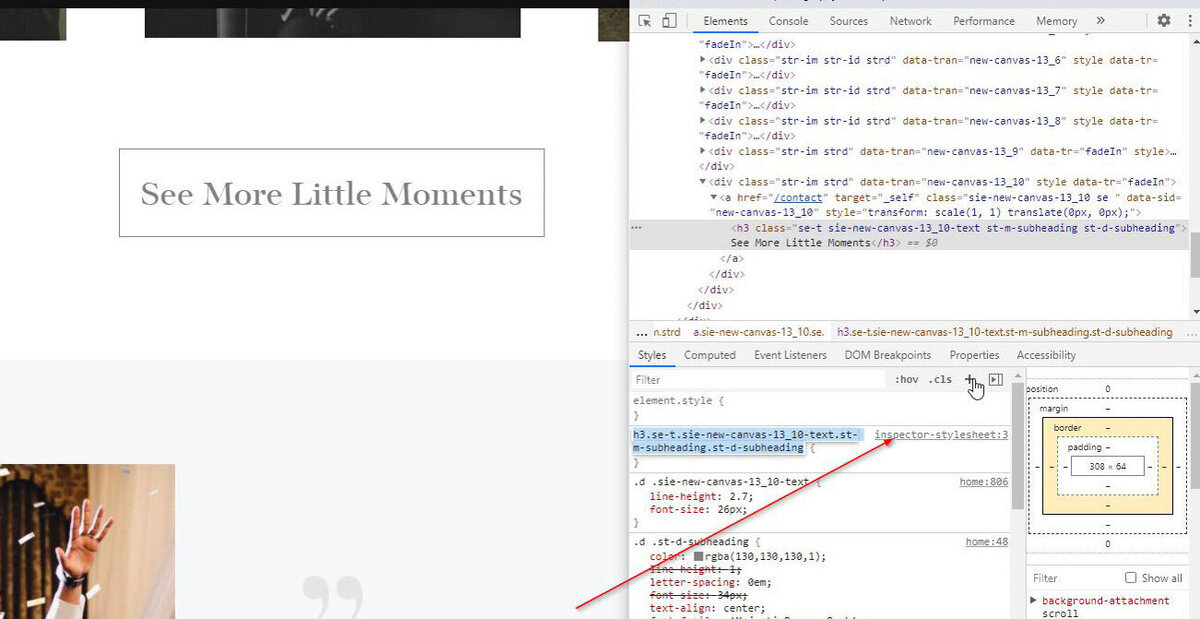Screen dimensions: 1200x619
Task: Click the highlighted h3.se-t selector text
Action: pos(746,441)
